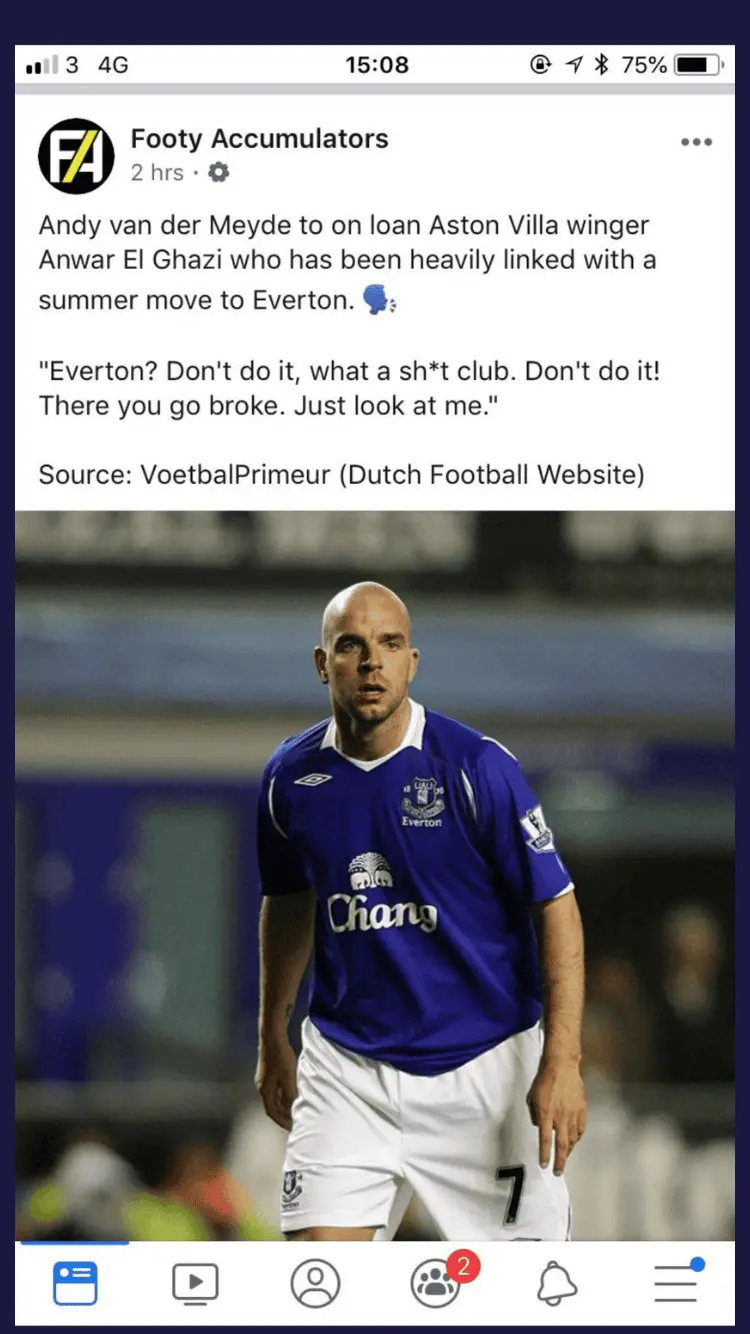This screenshot has height=1334, width=750.
Task: Open the News Feed tab icon
Action: point(75,1283)
